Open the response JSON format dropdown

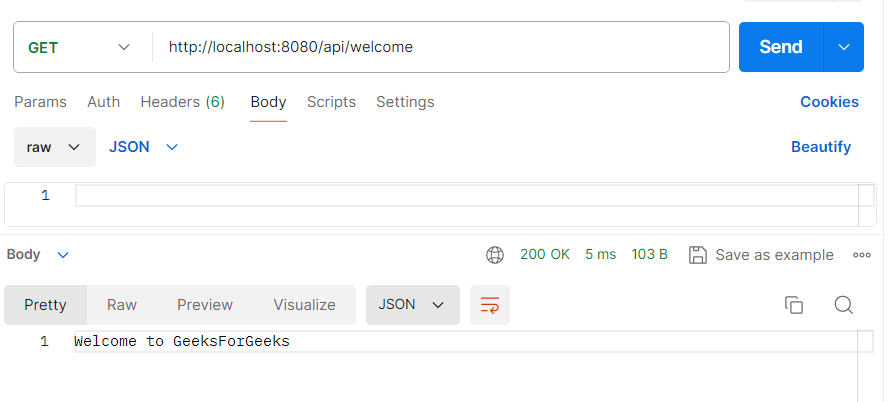point(412,305)
